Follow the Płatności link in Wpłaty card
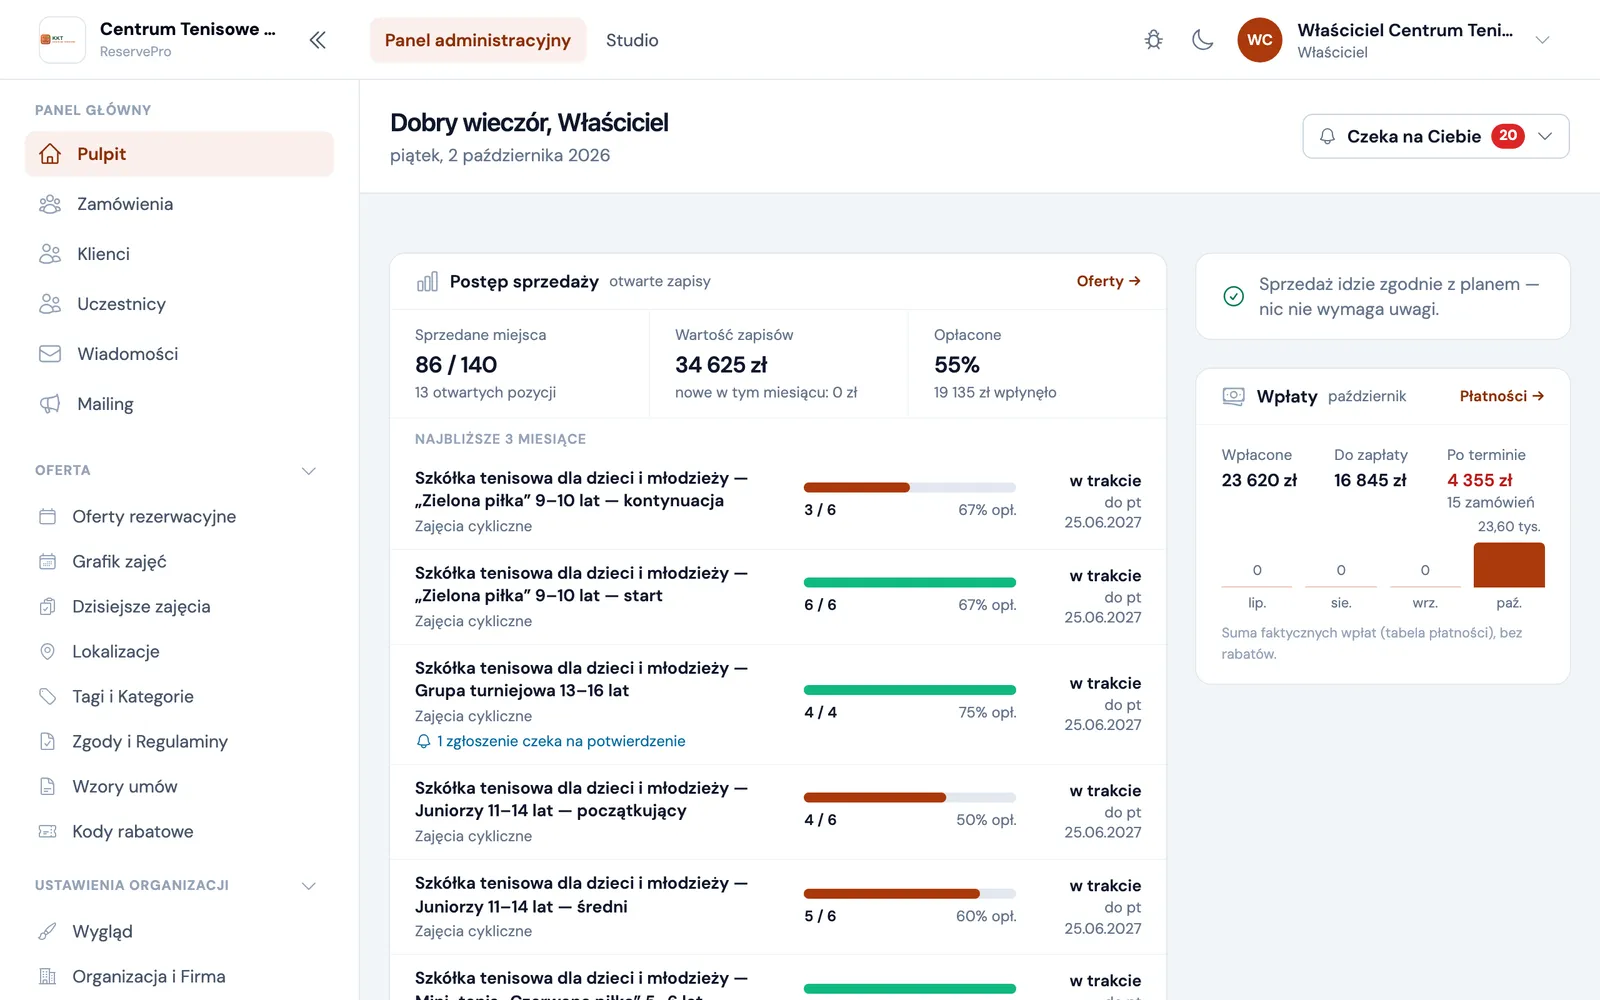This screenshot has height=1000, width=1600. pos(1501,396)
